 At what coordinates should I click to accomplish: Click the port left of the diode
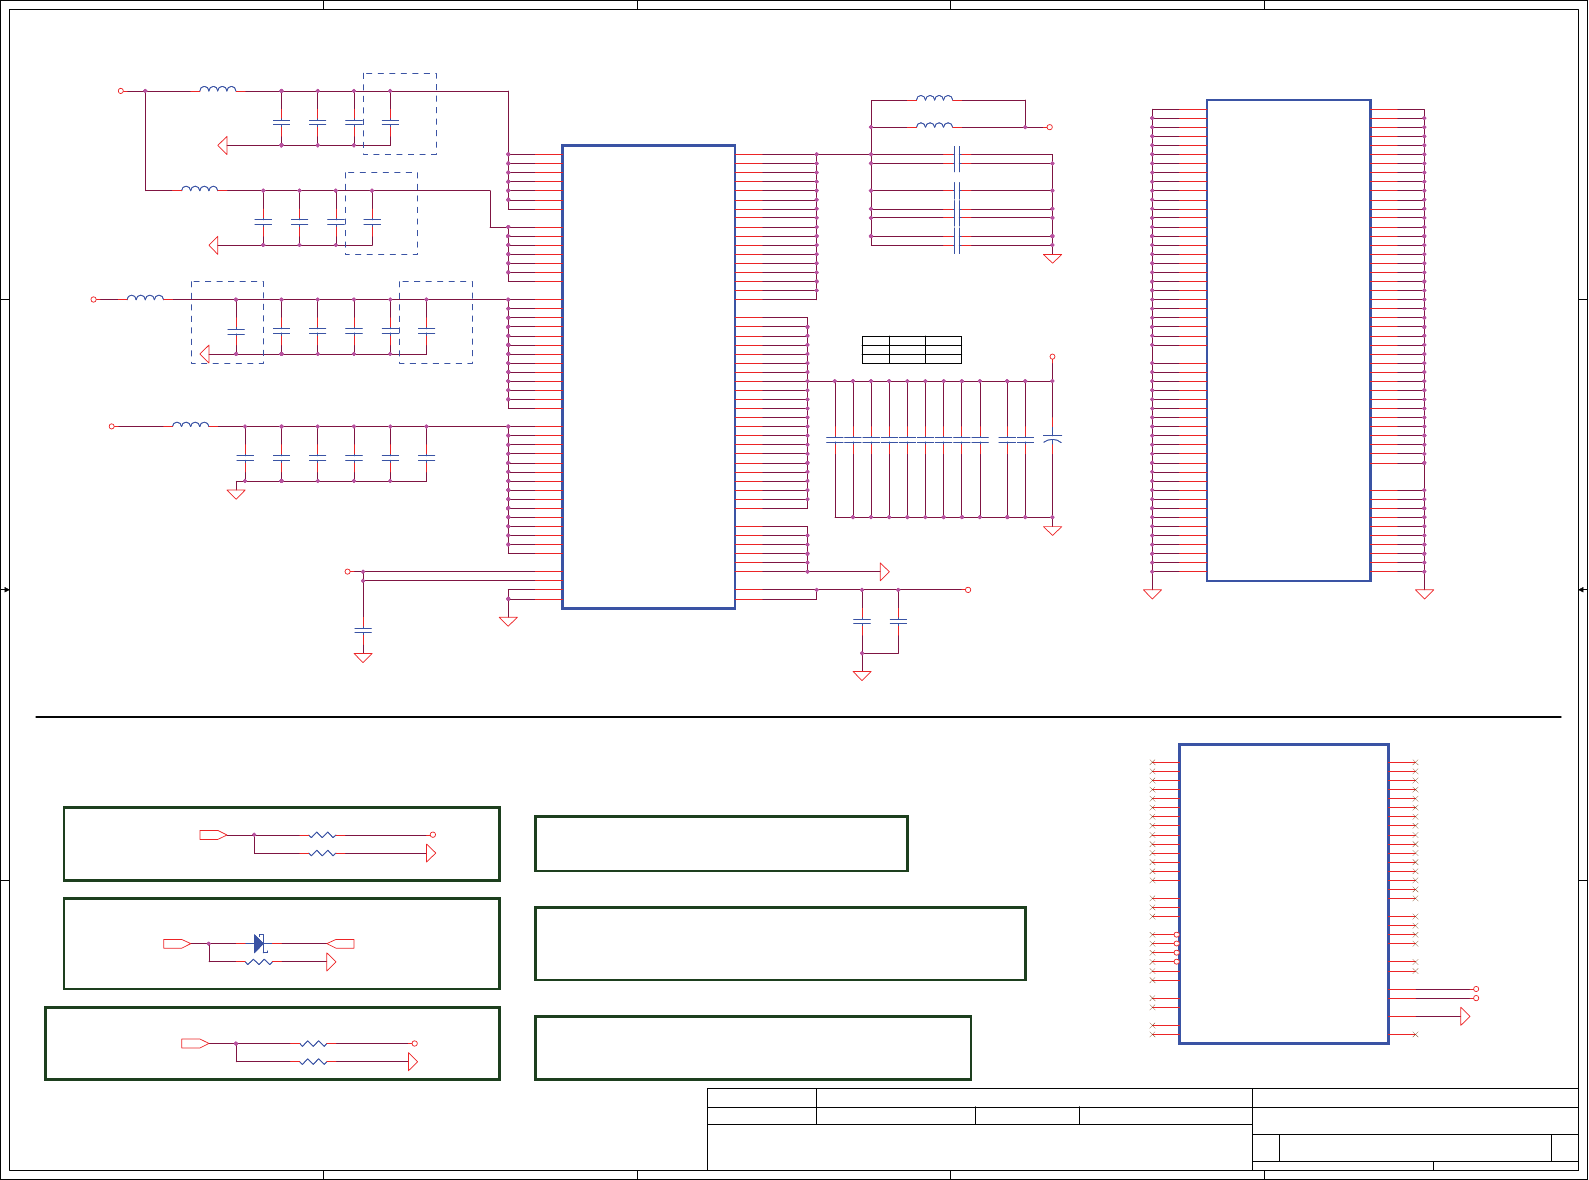click(x=177, y=943)
